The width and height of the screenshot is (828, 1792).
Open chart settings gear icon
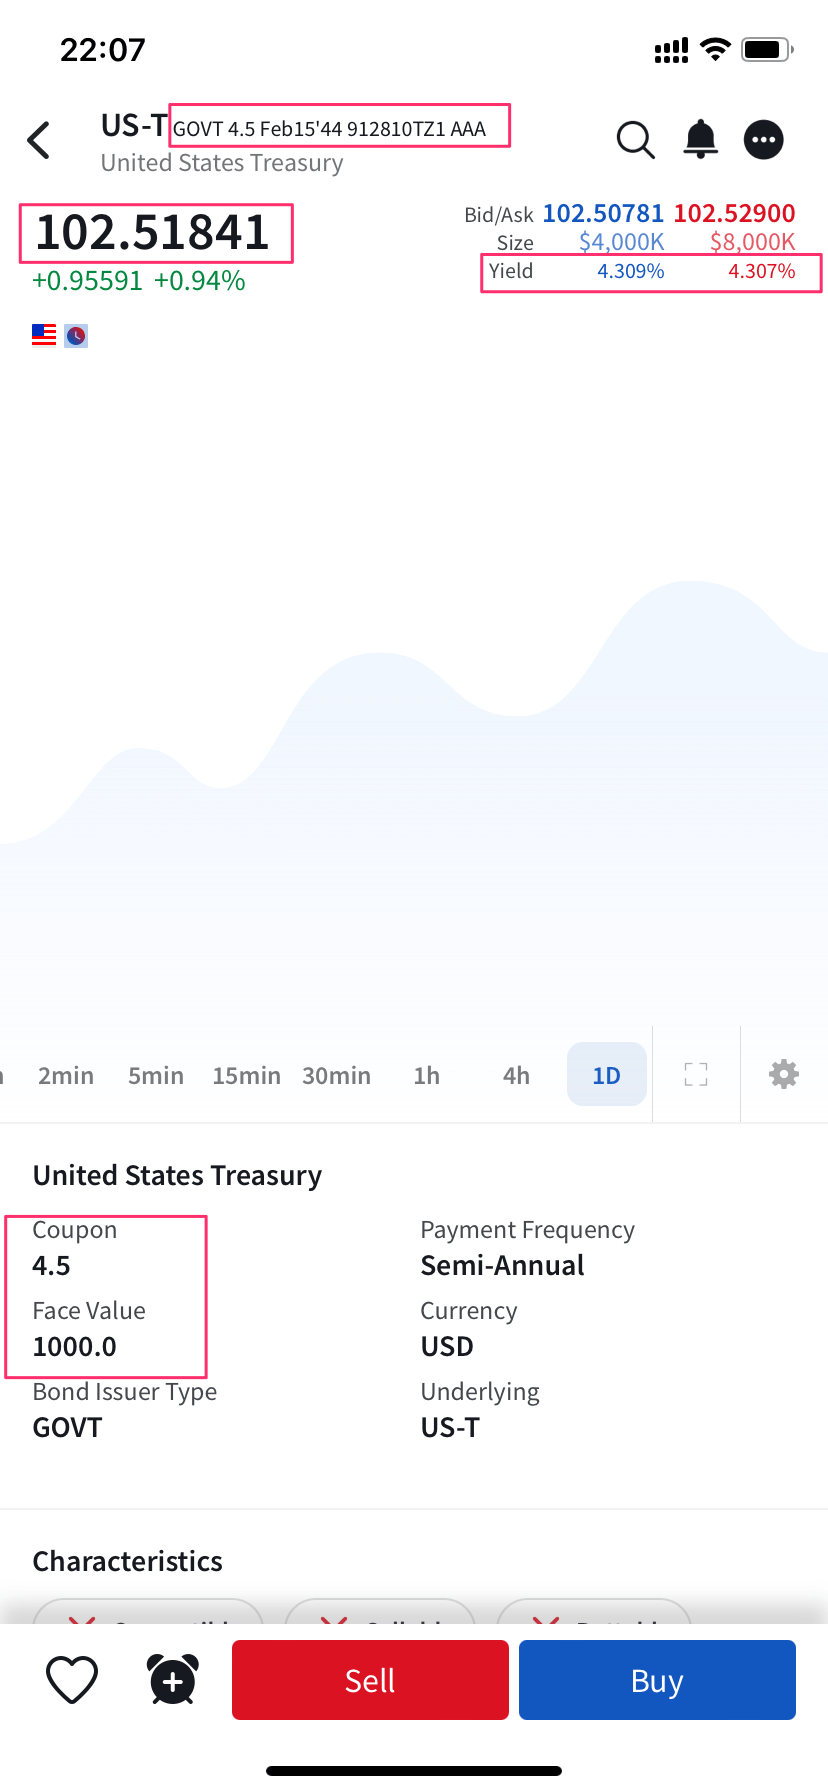coord(784,1074)
